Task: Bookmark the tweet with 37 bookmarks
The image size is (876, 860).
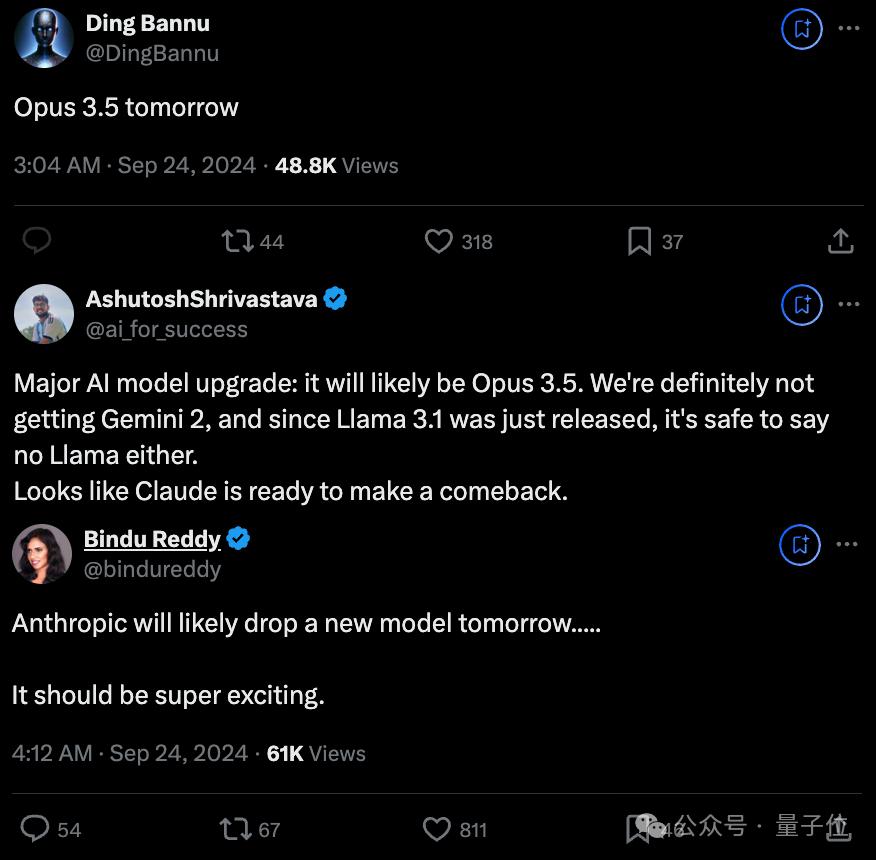Action: [639, 241]
